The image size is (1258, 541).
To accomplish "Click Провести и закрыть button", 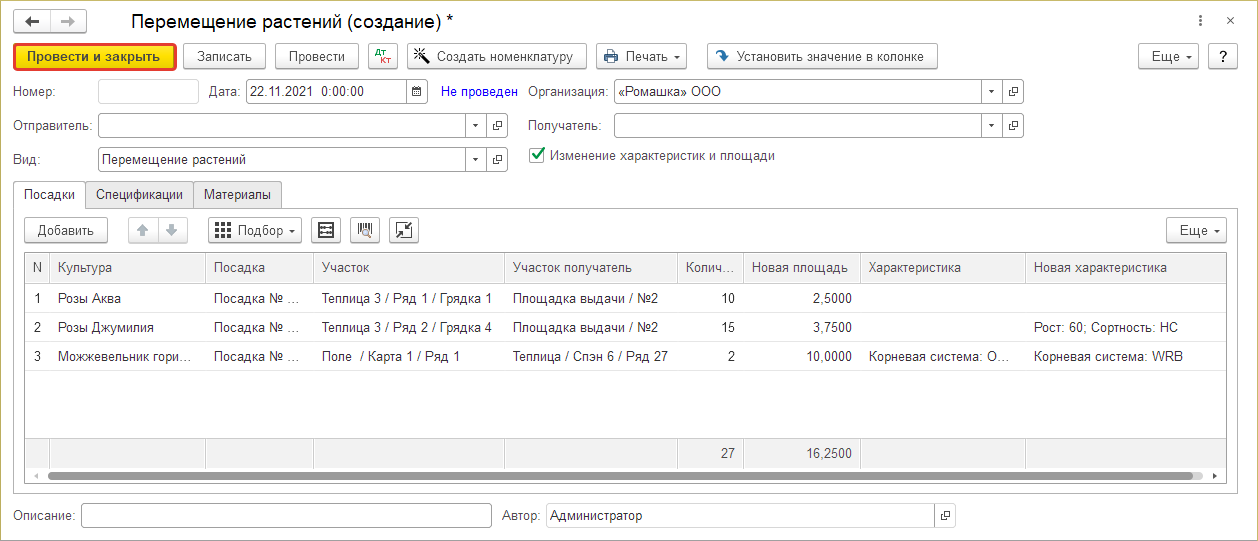I will point(94,57).
